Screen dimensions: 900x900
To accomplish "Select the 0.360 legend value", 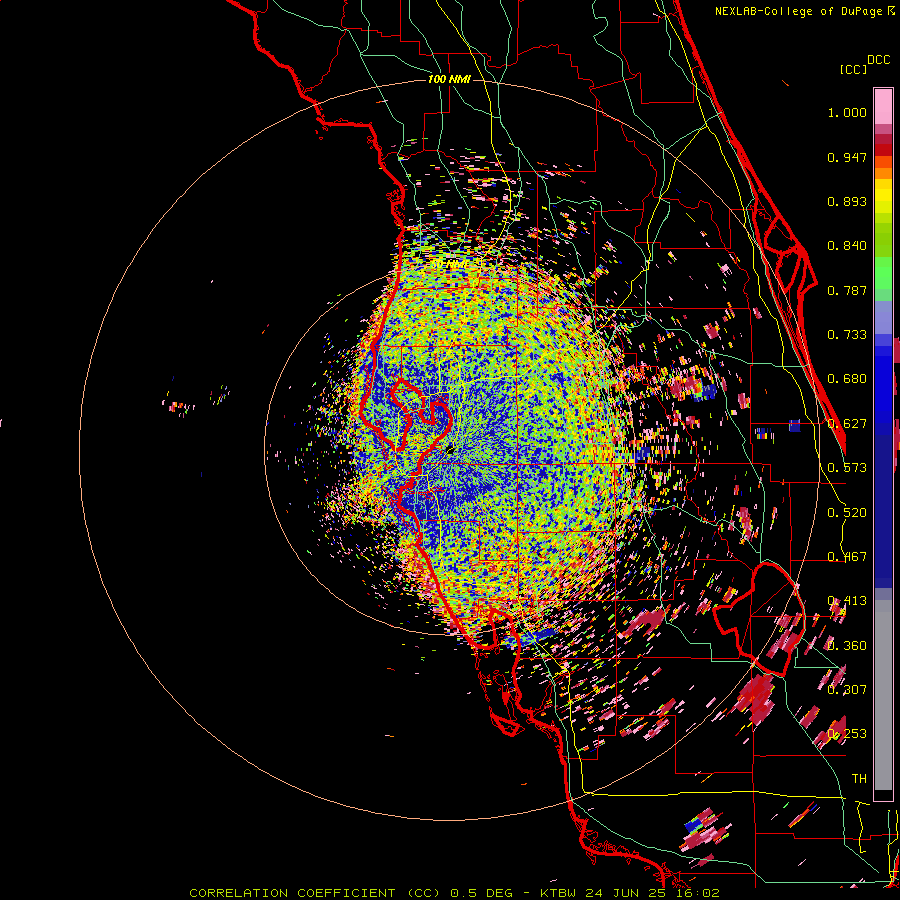I will tap(847, 646).
